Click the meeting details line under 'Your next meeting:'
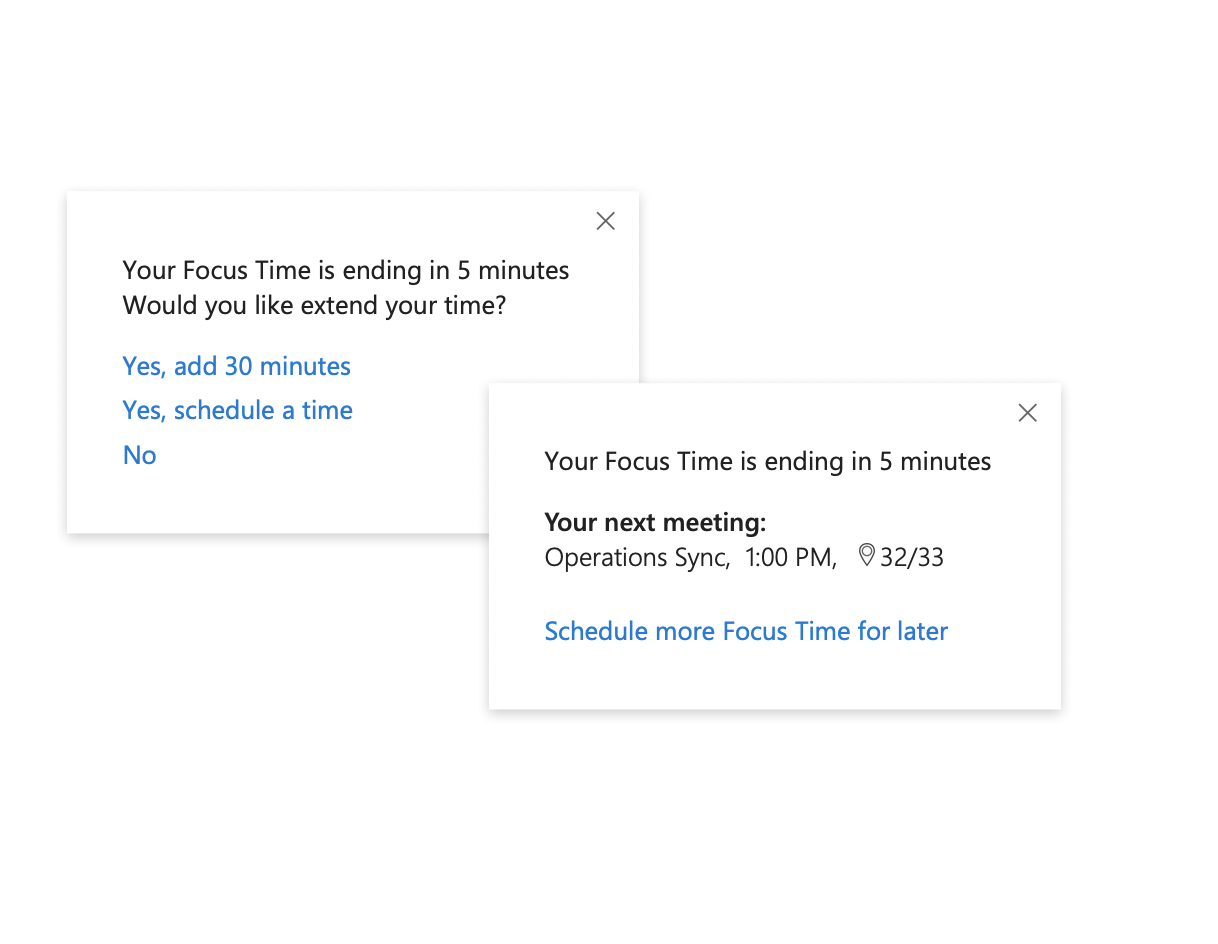This screenshot has width=1218, height=944. (743, 557)
